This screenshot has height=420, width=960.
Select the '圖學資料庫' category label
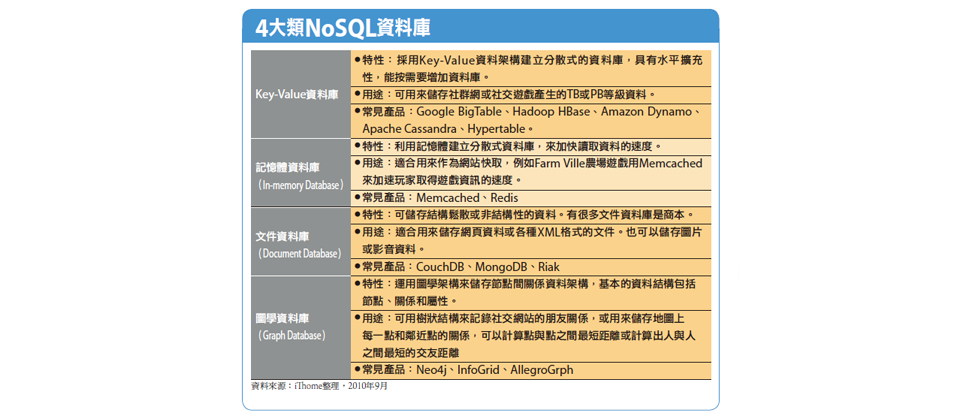point(282,317)
